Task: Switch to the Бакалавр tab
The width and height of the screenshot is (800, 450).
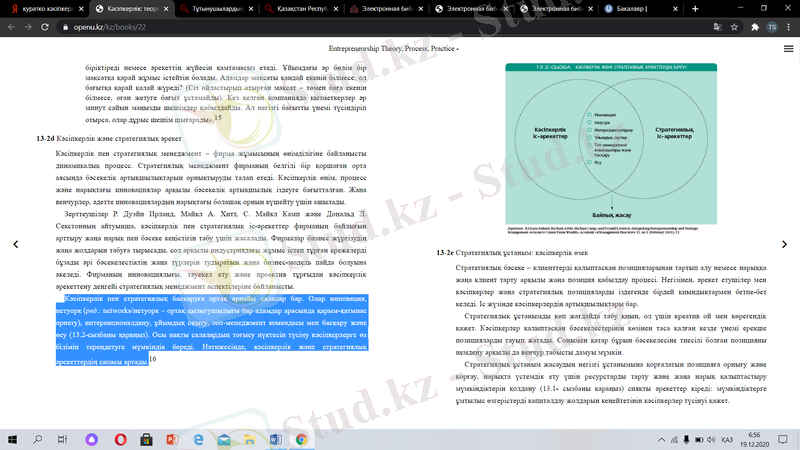Action: click(x=641, y=9)
